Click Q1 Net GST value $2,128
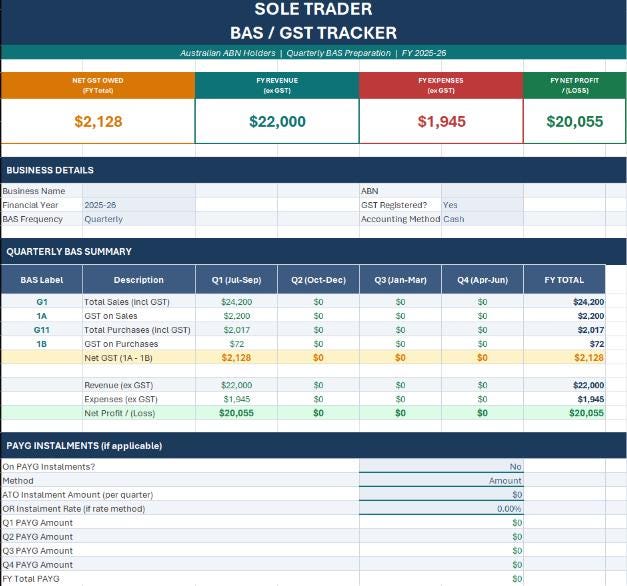627x586 pixels. click(236, 358)
